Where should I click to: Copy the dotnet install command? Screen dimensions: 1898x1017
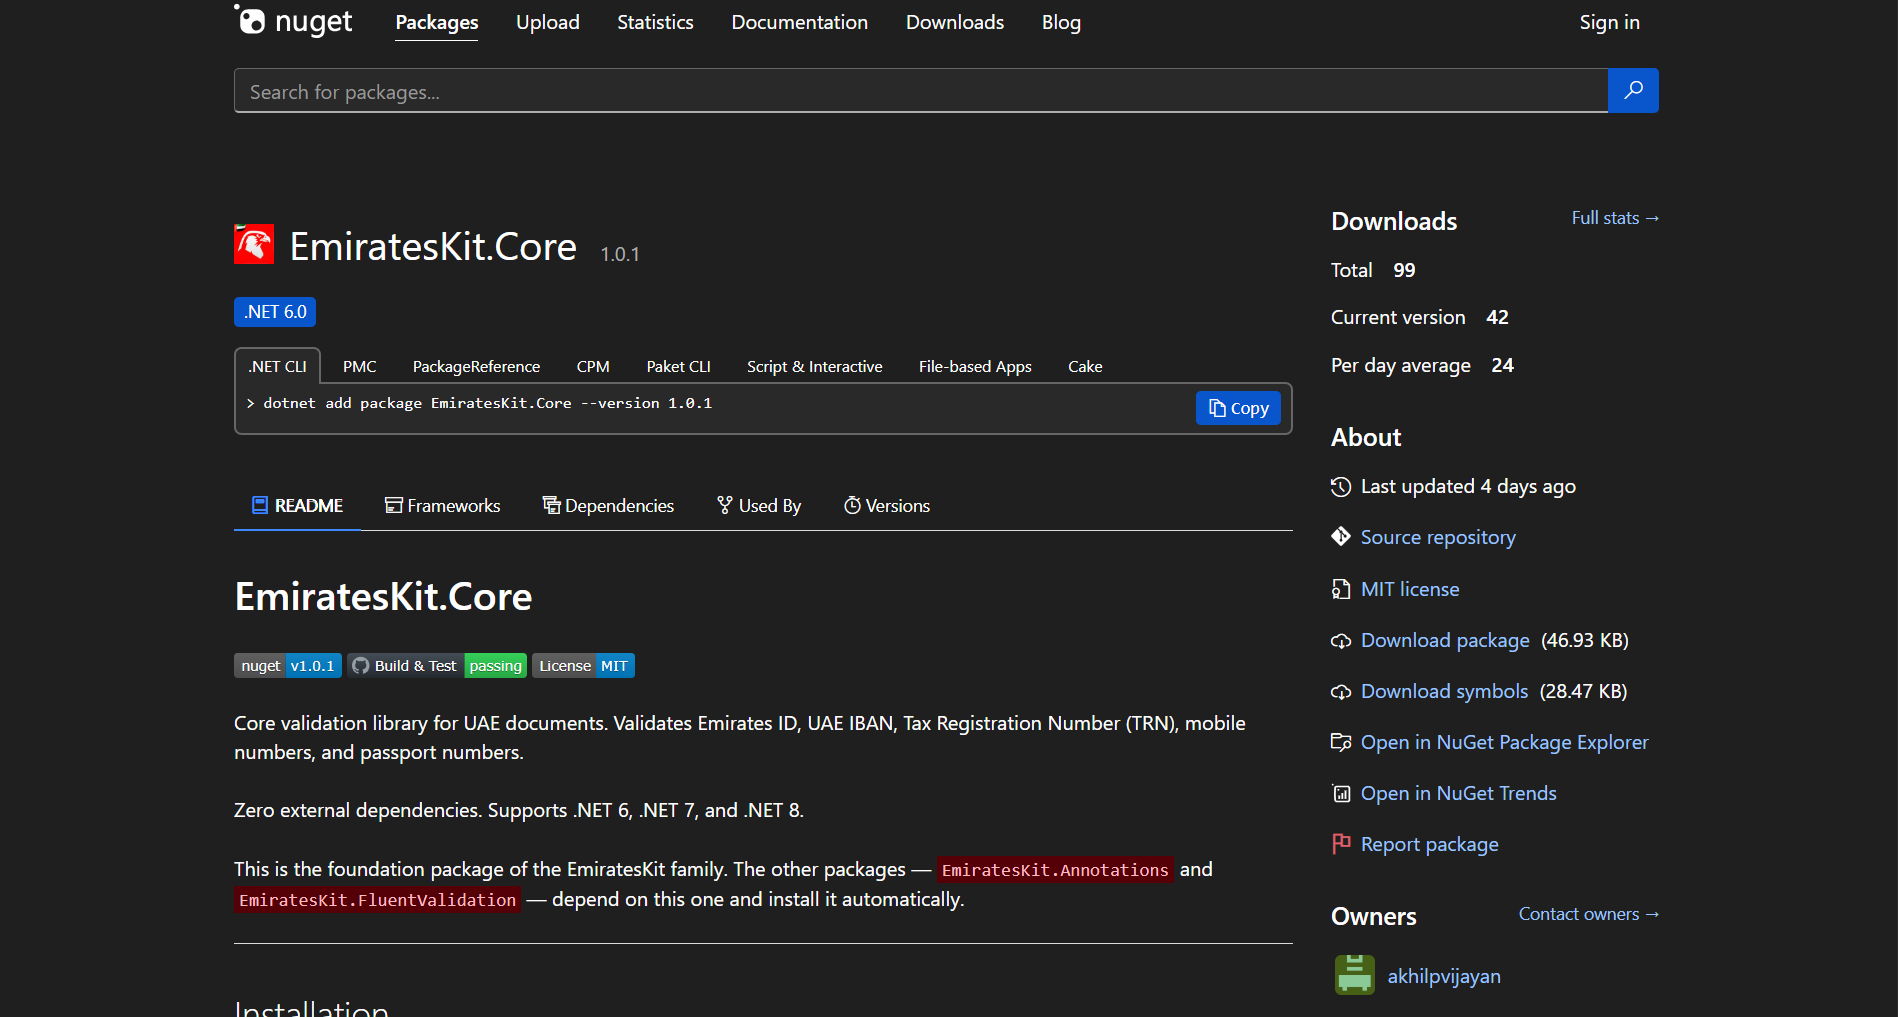click(x=1237, y=408)
